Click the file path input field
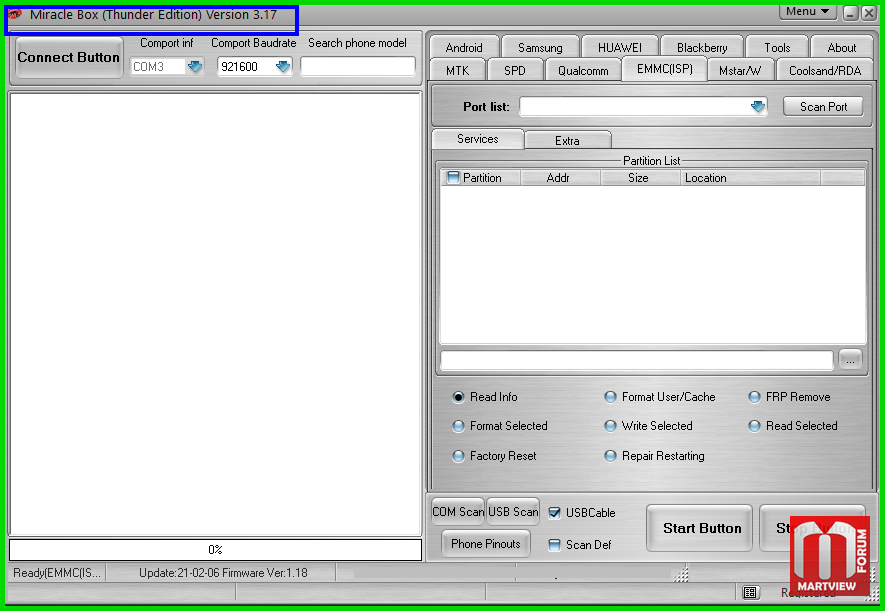 click(636, 360)
